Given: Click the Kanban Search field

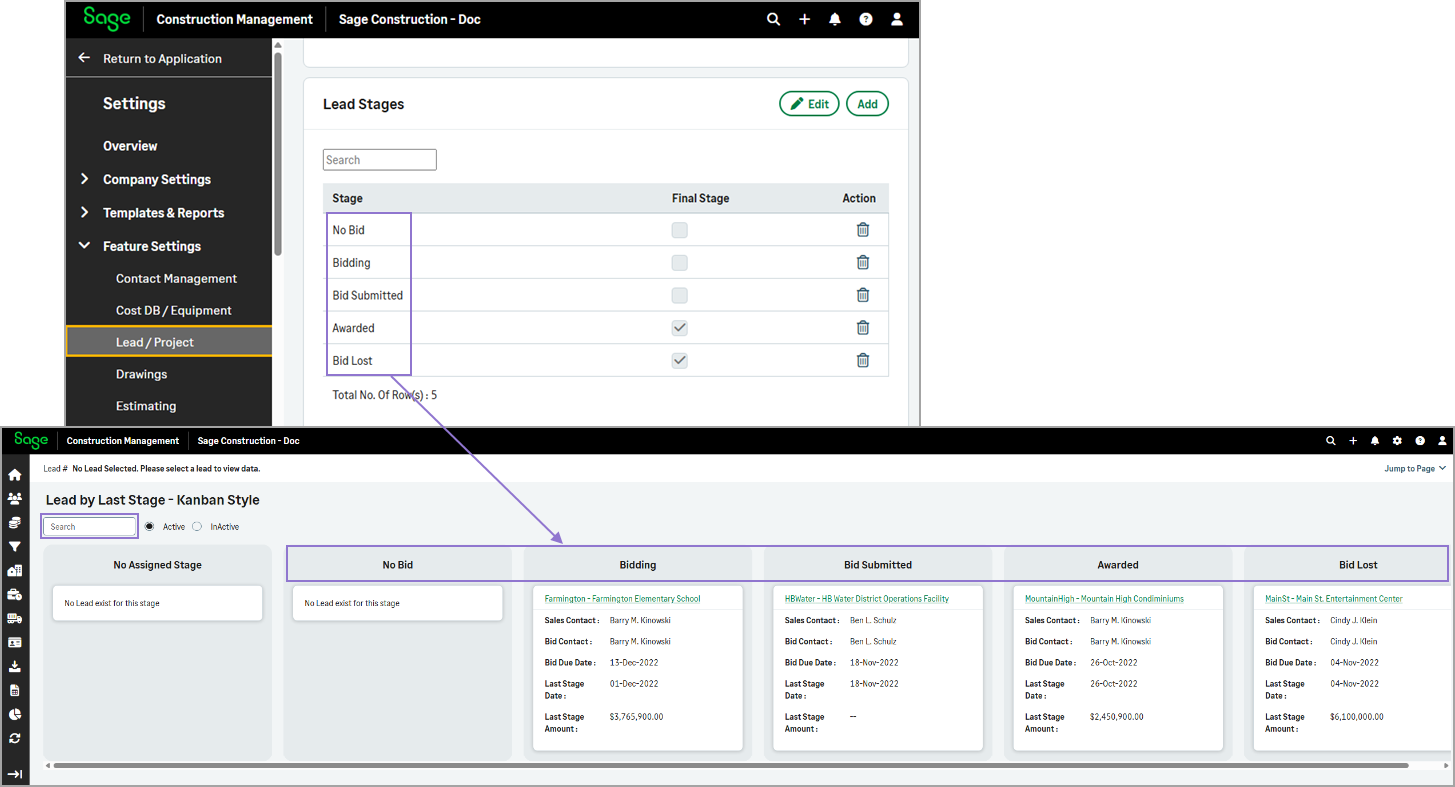Looking at the screenshot, I should [x=90, y=527].
